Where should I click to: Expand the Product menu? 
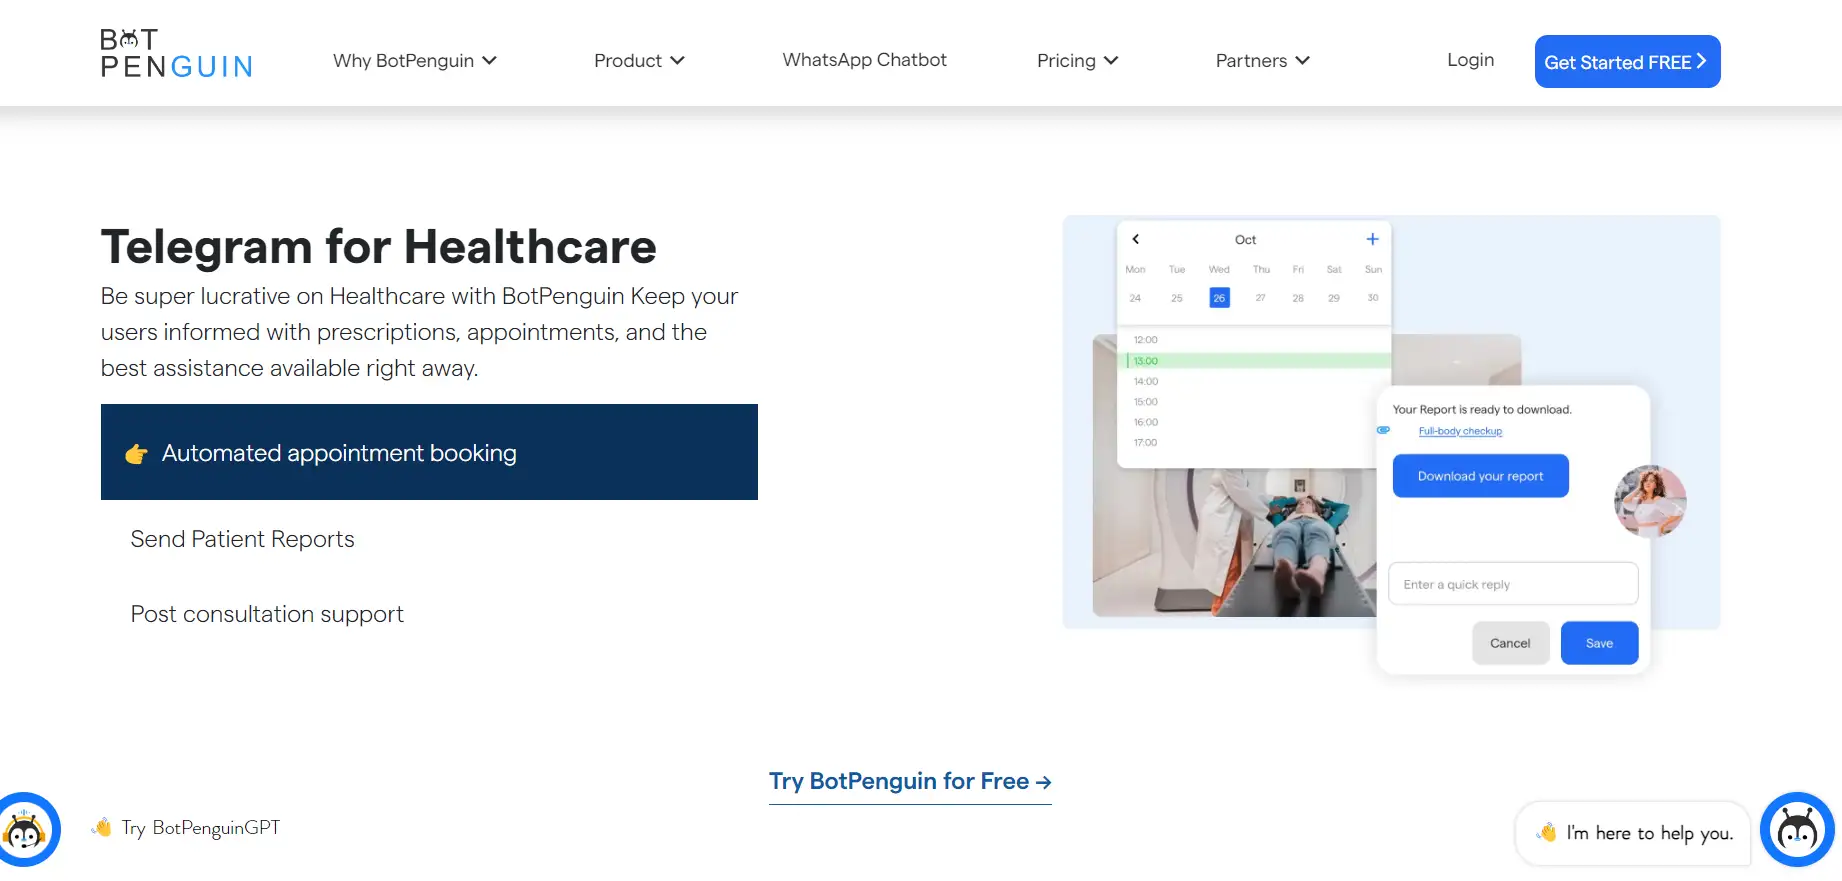coord(639,61)
